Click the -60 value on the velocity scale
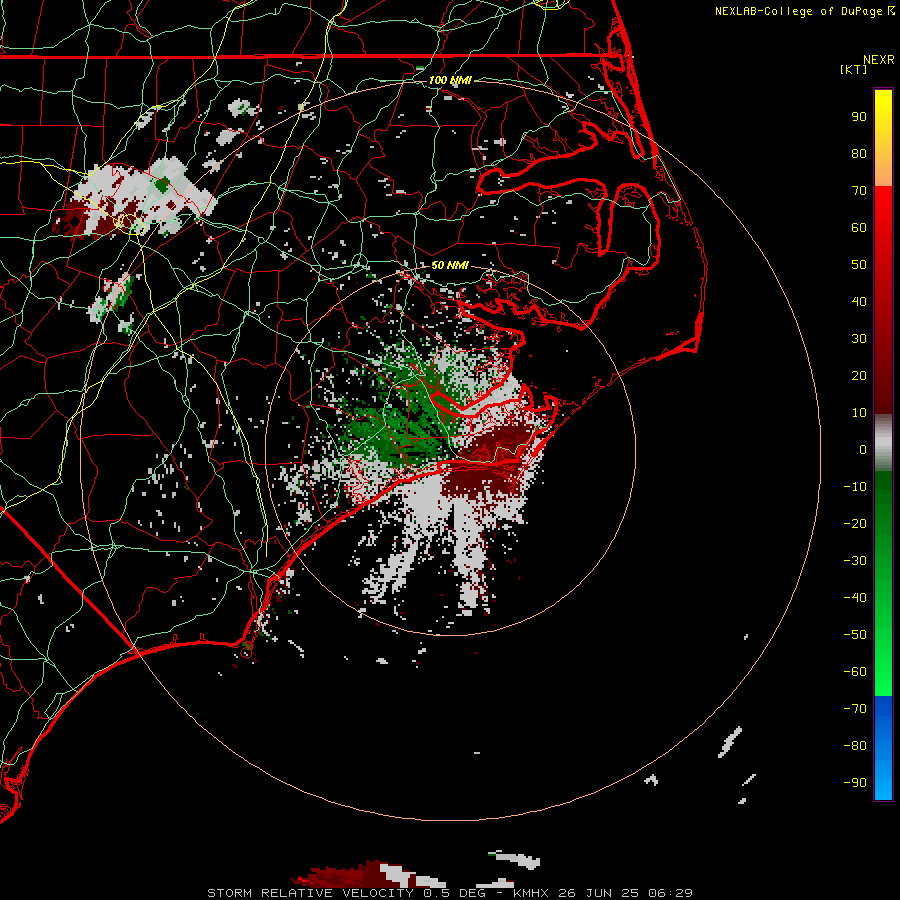Image resolution: width=900 pixels, height=900 pixels. point(855,672)
